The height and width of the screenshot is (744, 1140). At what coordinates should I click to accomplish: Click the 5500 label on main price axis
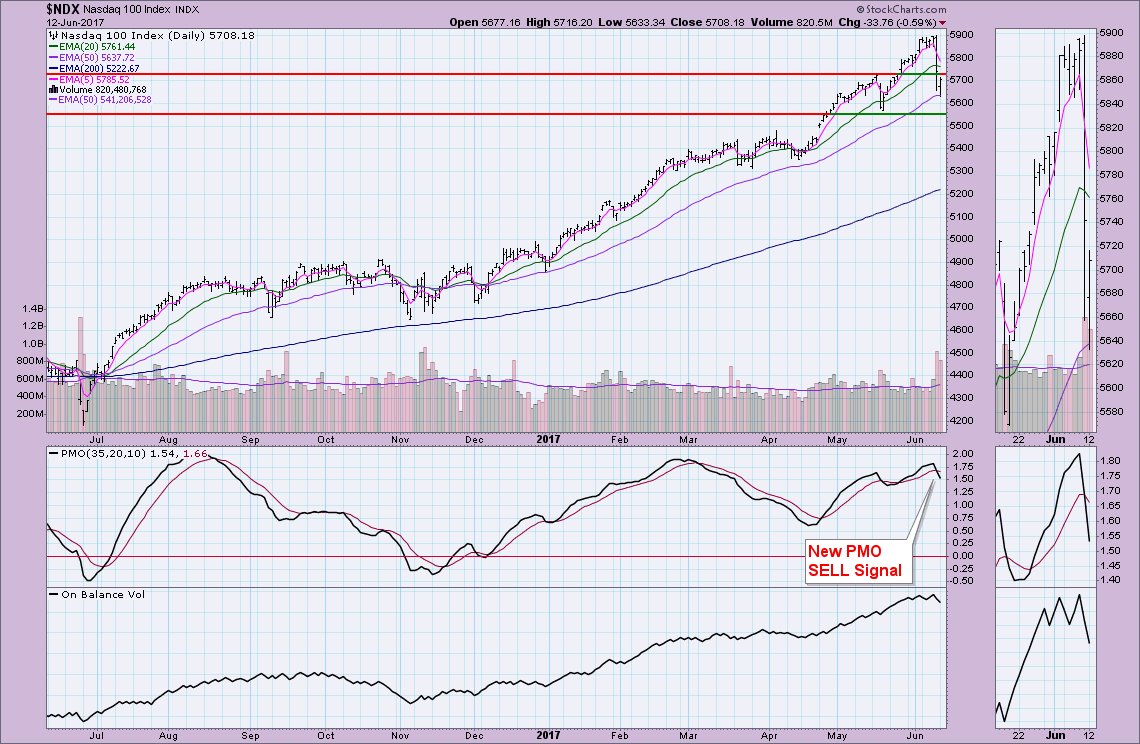tap(960, 125)
